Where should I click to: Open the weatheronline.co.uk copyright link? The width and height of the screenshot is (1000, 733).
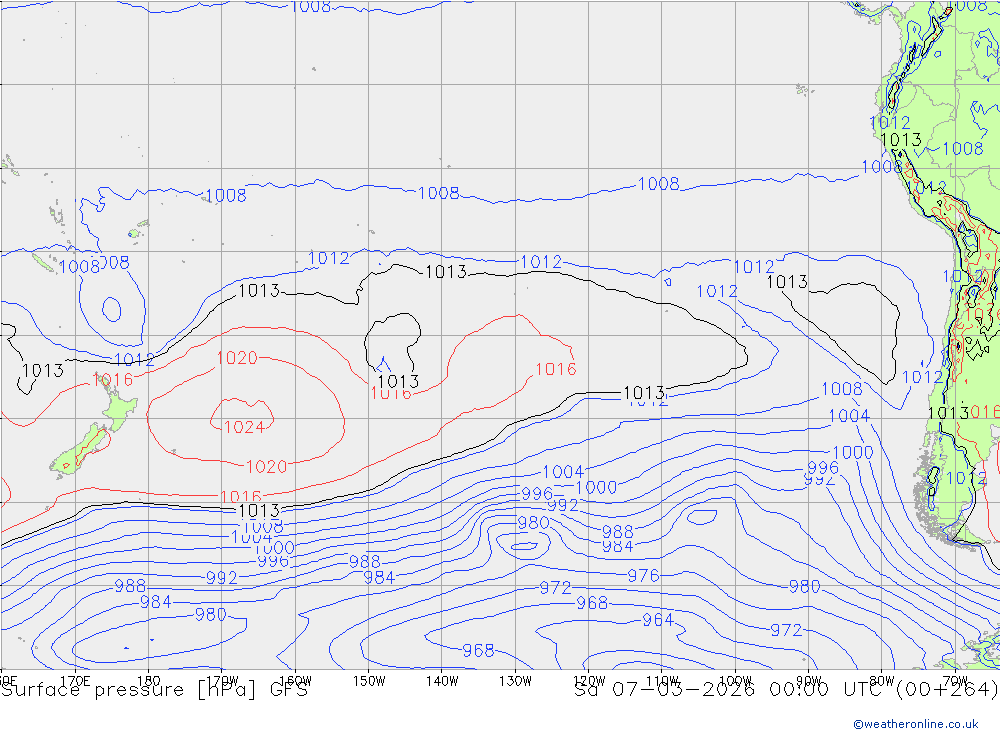(x=915, y=724)
